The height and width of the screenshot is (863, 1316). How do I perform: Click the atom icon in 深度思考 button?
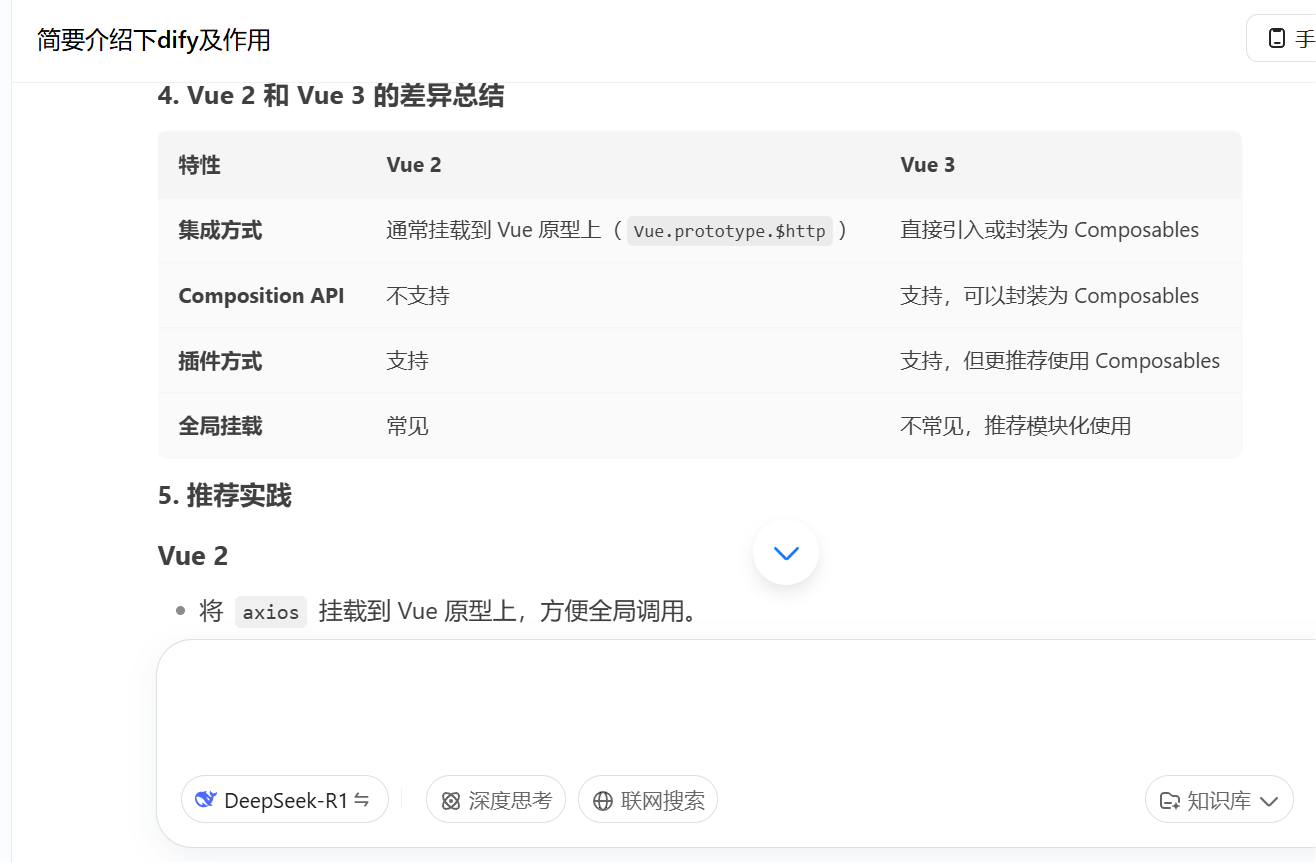pyautogui.click(x=451, y=801)
